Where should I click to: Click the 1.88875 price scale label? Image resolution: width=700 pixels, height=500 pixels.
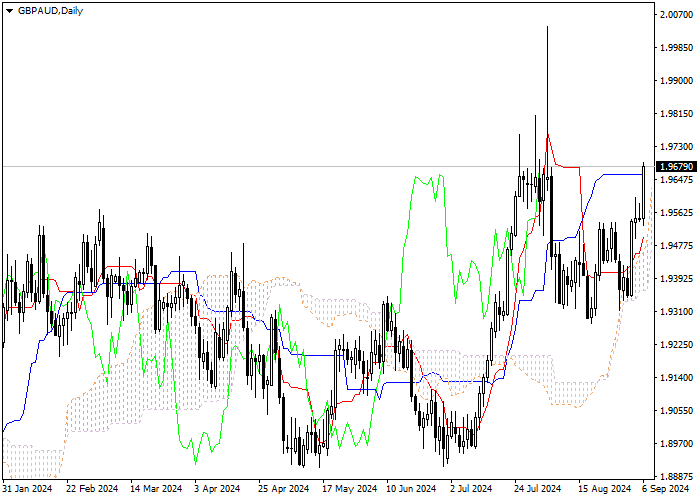click(676, 477)
